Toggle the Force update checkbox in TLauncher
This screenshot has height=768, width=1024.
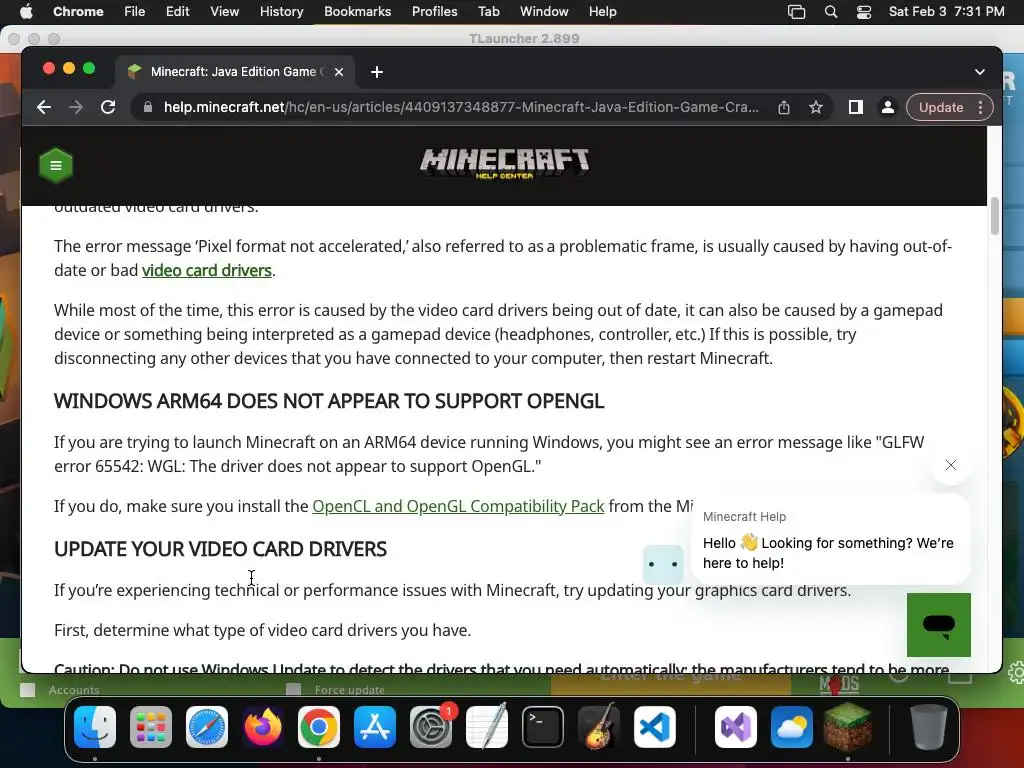coord(294,690)
